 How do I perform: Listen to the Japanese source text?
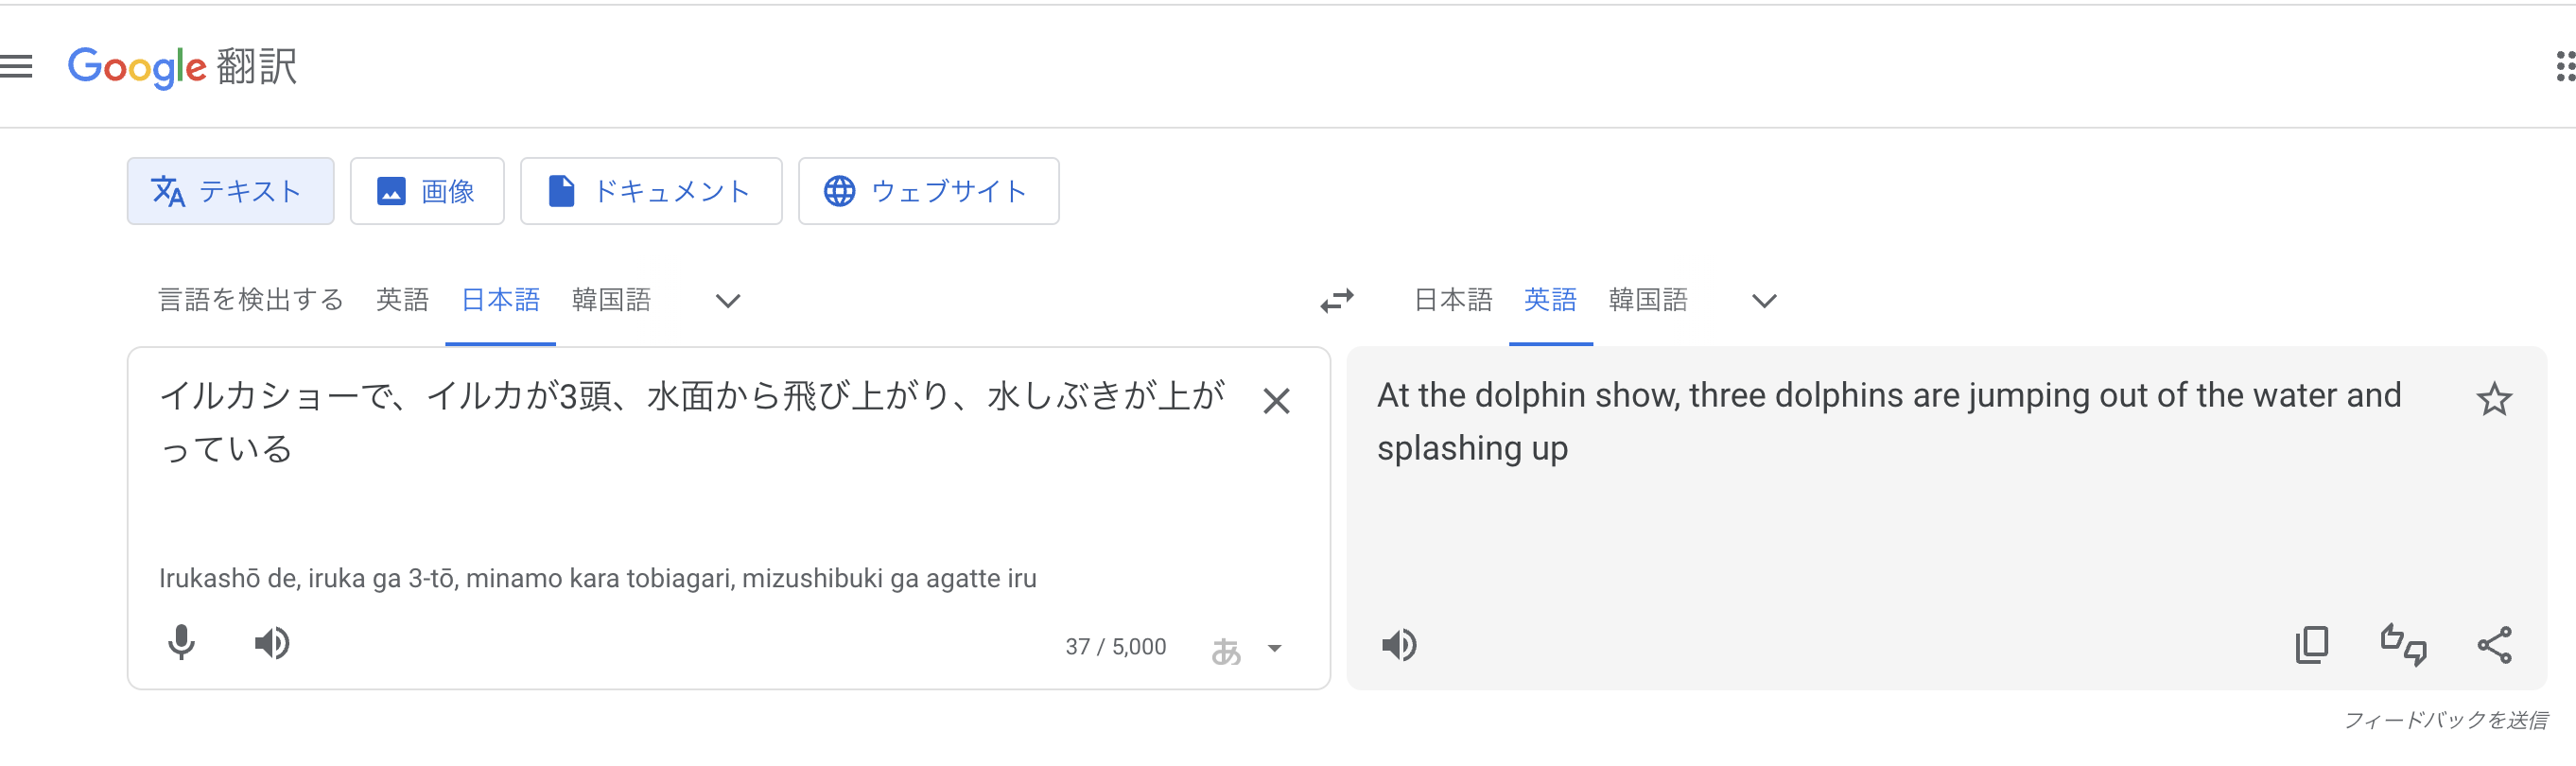click(x=271, y=643)
